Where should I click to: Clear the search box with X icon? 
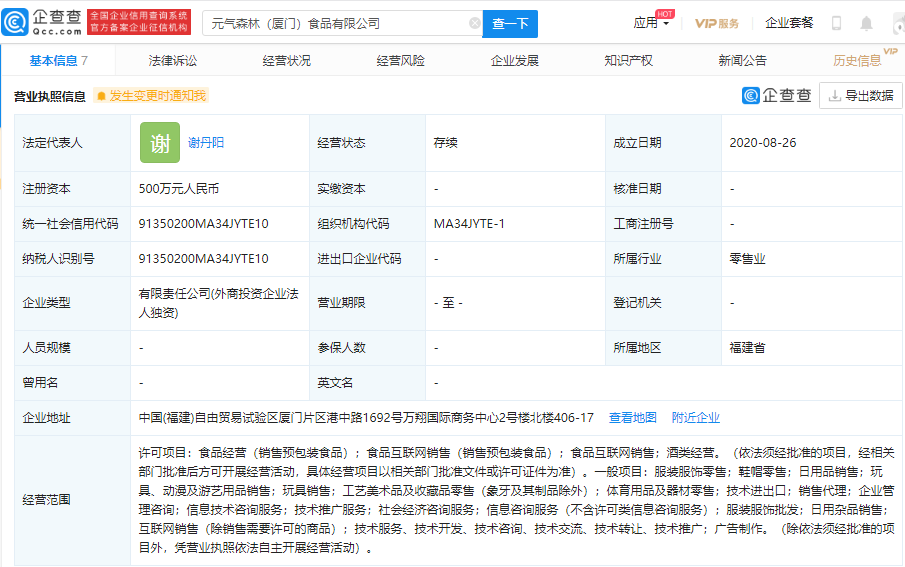tap(474, 23)
